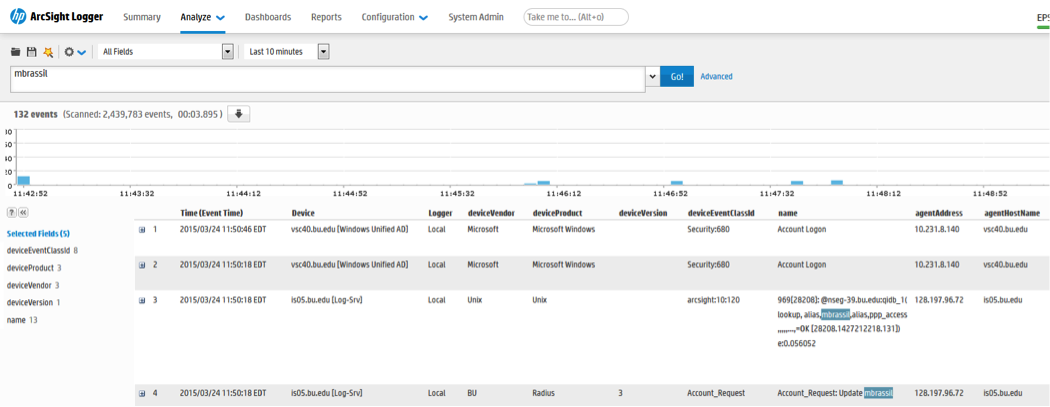The height and width of the screenshot is (407, 1050).
Task: Click the Device column header
Action: pyautogui.click(x=303, y=213)
